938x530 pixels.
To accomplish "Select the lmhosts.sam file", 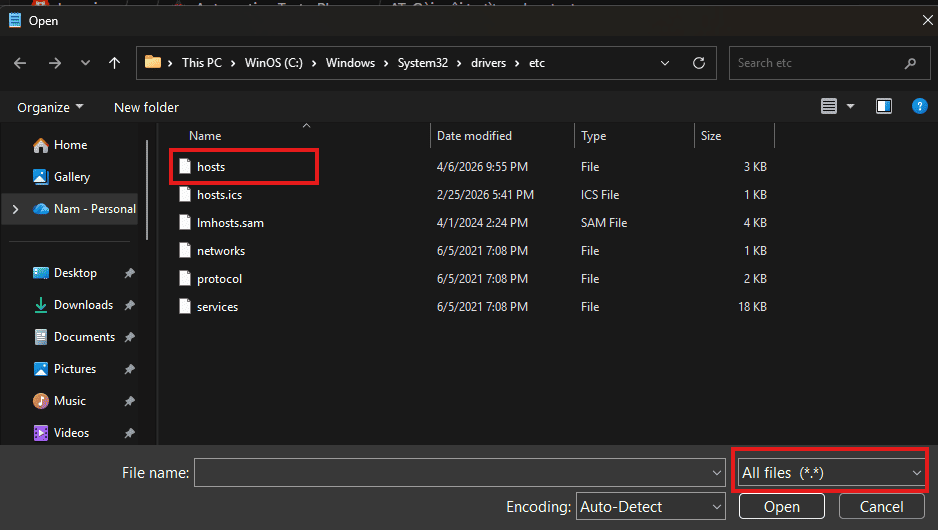I will tap(230, 223).
